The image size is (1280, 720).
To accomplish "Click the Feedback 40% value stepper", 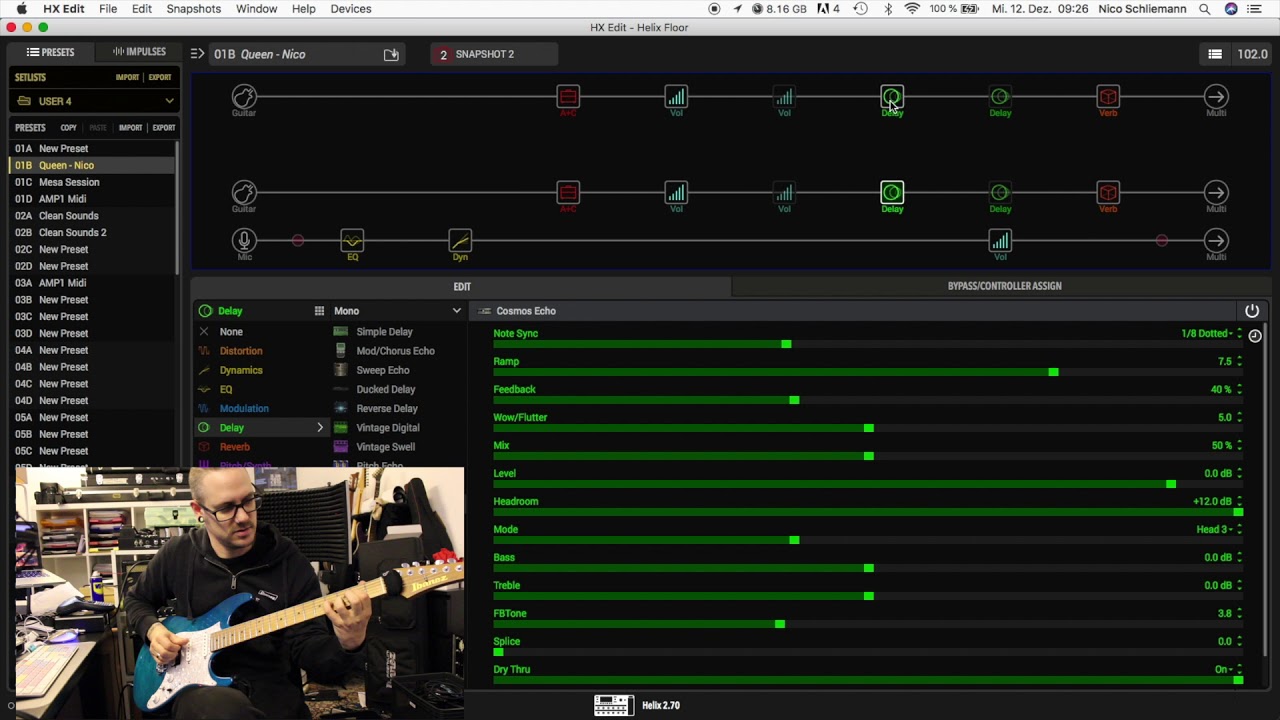I will click(x=1239, y=390).
